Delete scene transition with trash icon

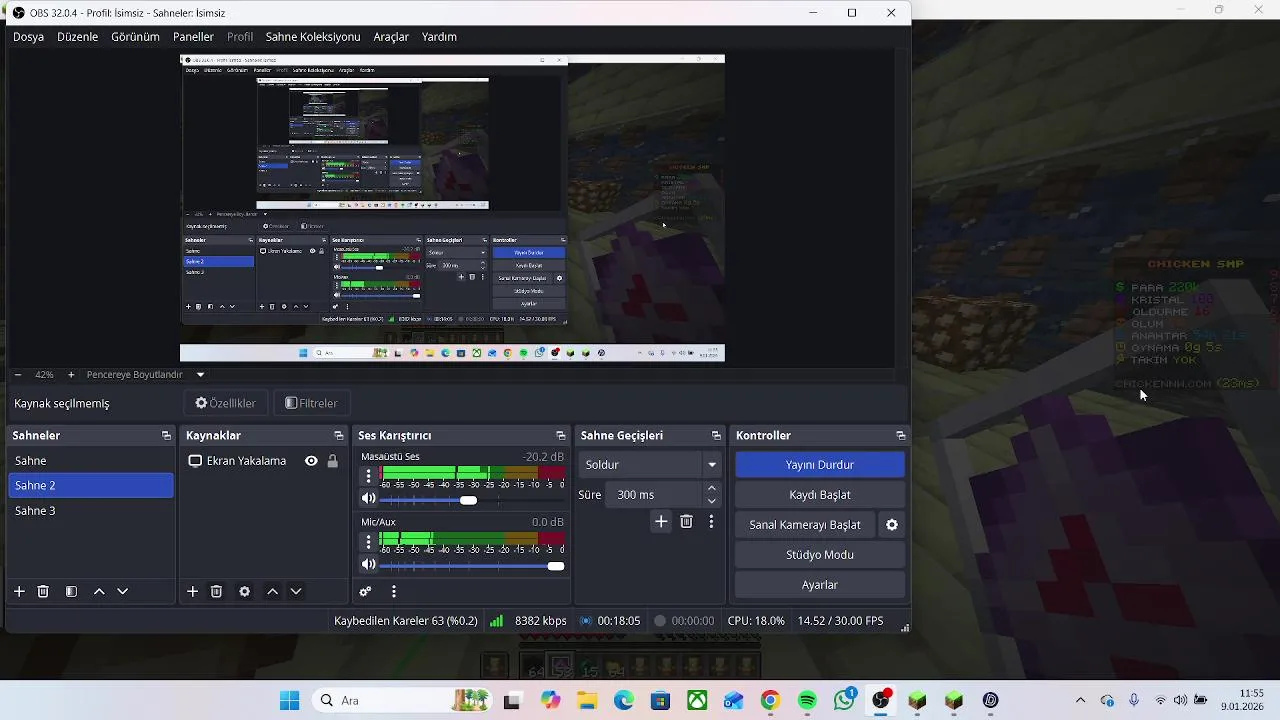tap(686, 522)
